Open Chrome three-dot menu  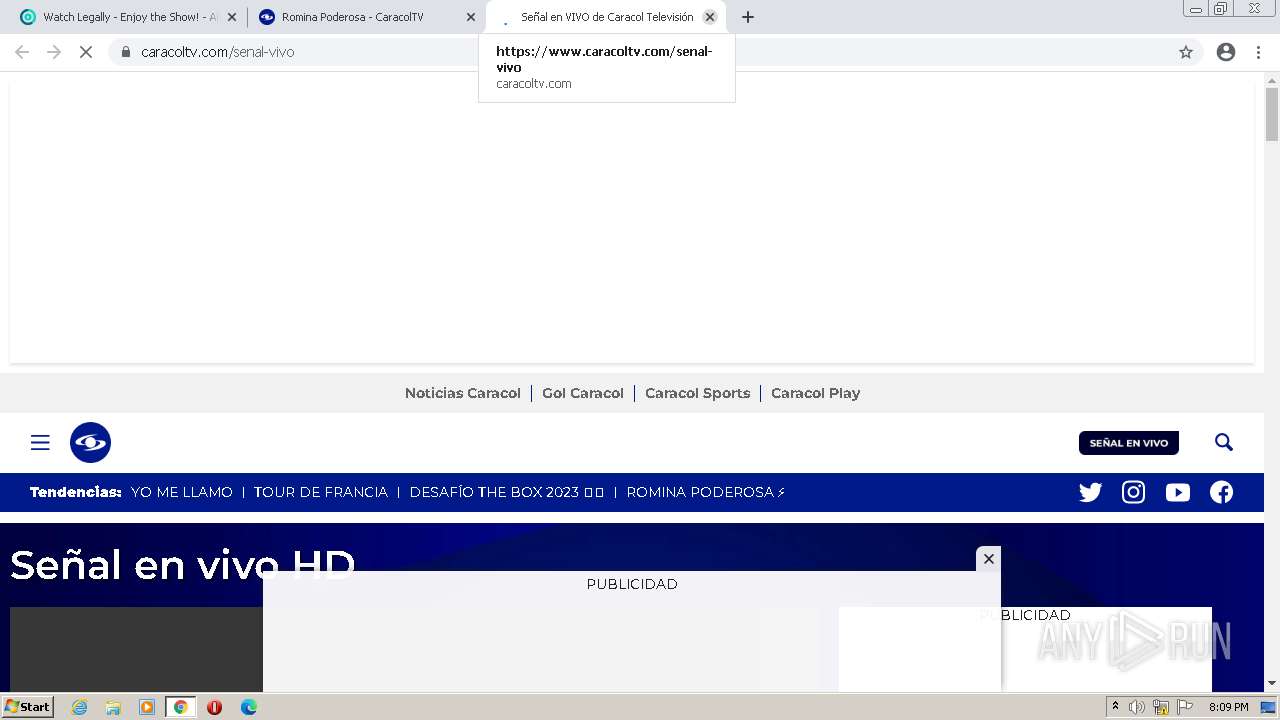pyautogui.click(x=1258, y=52)
